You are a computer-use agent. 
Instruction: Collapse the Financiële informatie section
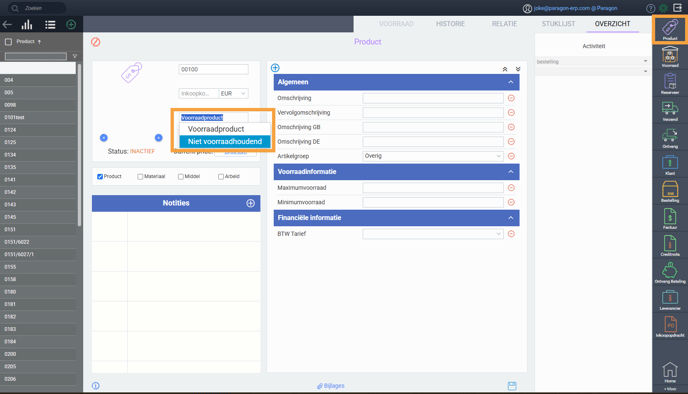tap(511, 218)
